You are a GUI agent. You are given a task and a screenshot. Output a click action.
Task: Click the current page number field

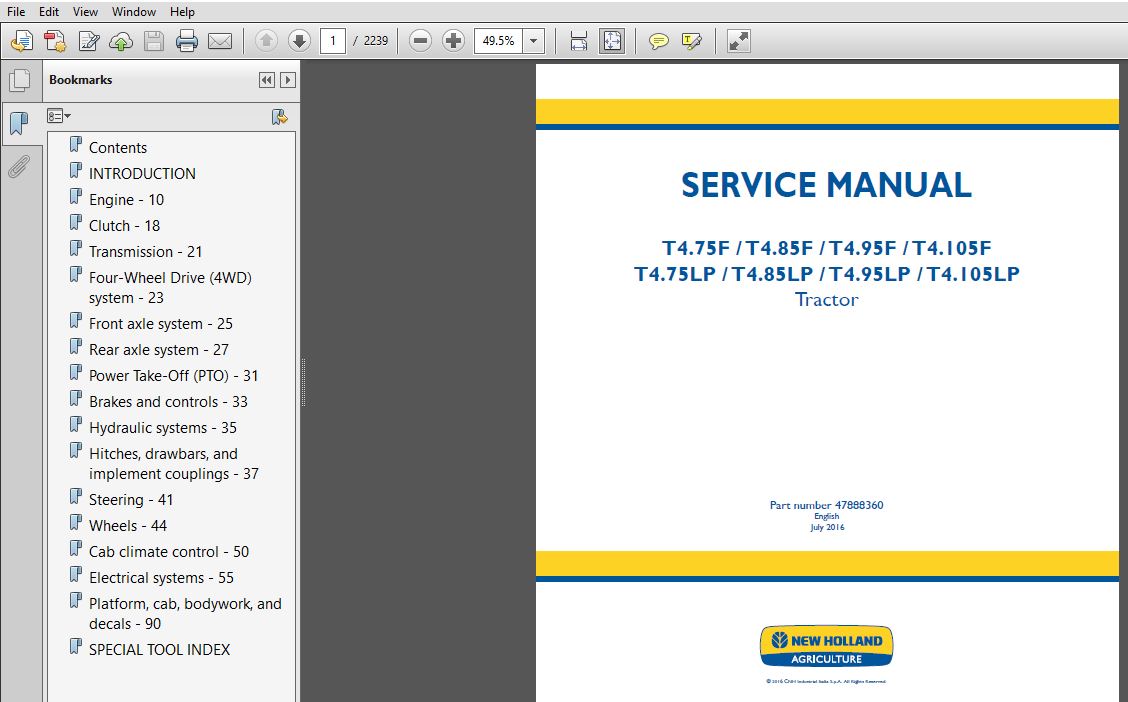click(333, 41)
